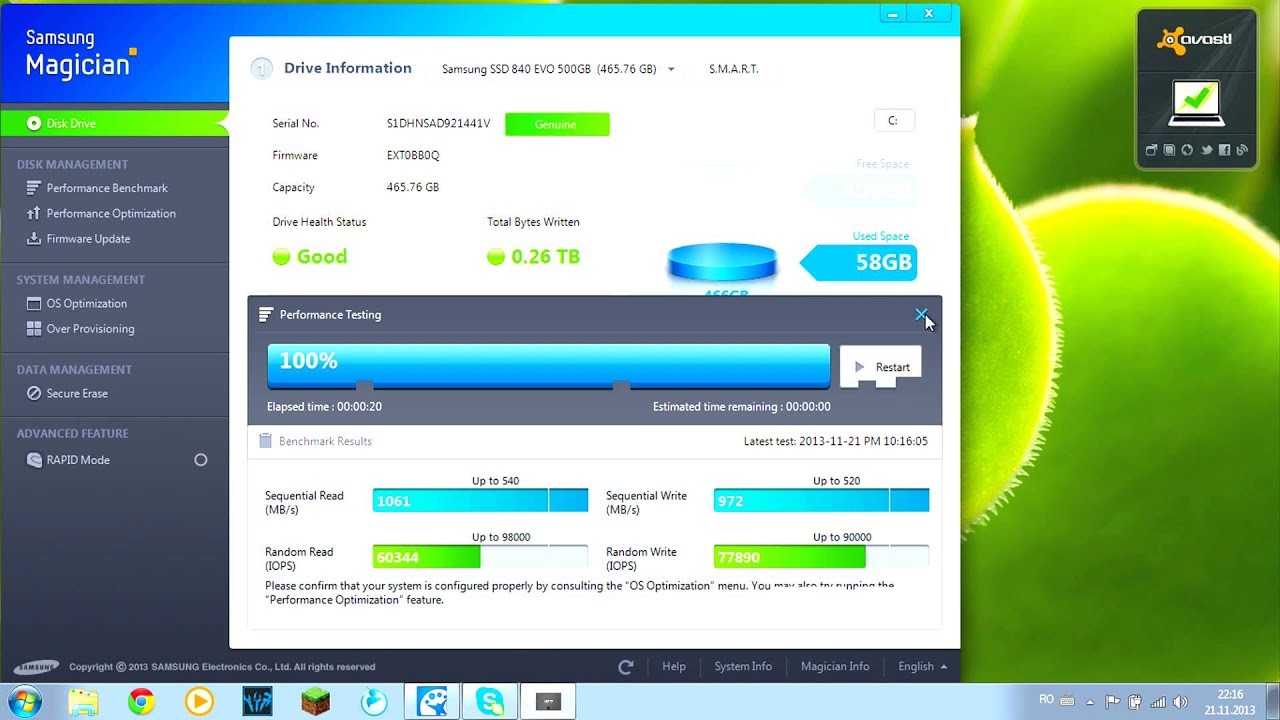Close the Performance Testing panel
This screenshot has height=720, width=1280.
[921, 315]
